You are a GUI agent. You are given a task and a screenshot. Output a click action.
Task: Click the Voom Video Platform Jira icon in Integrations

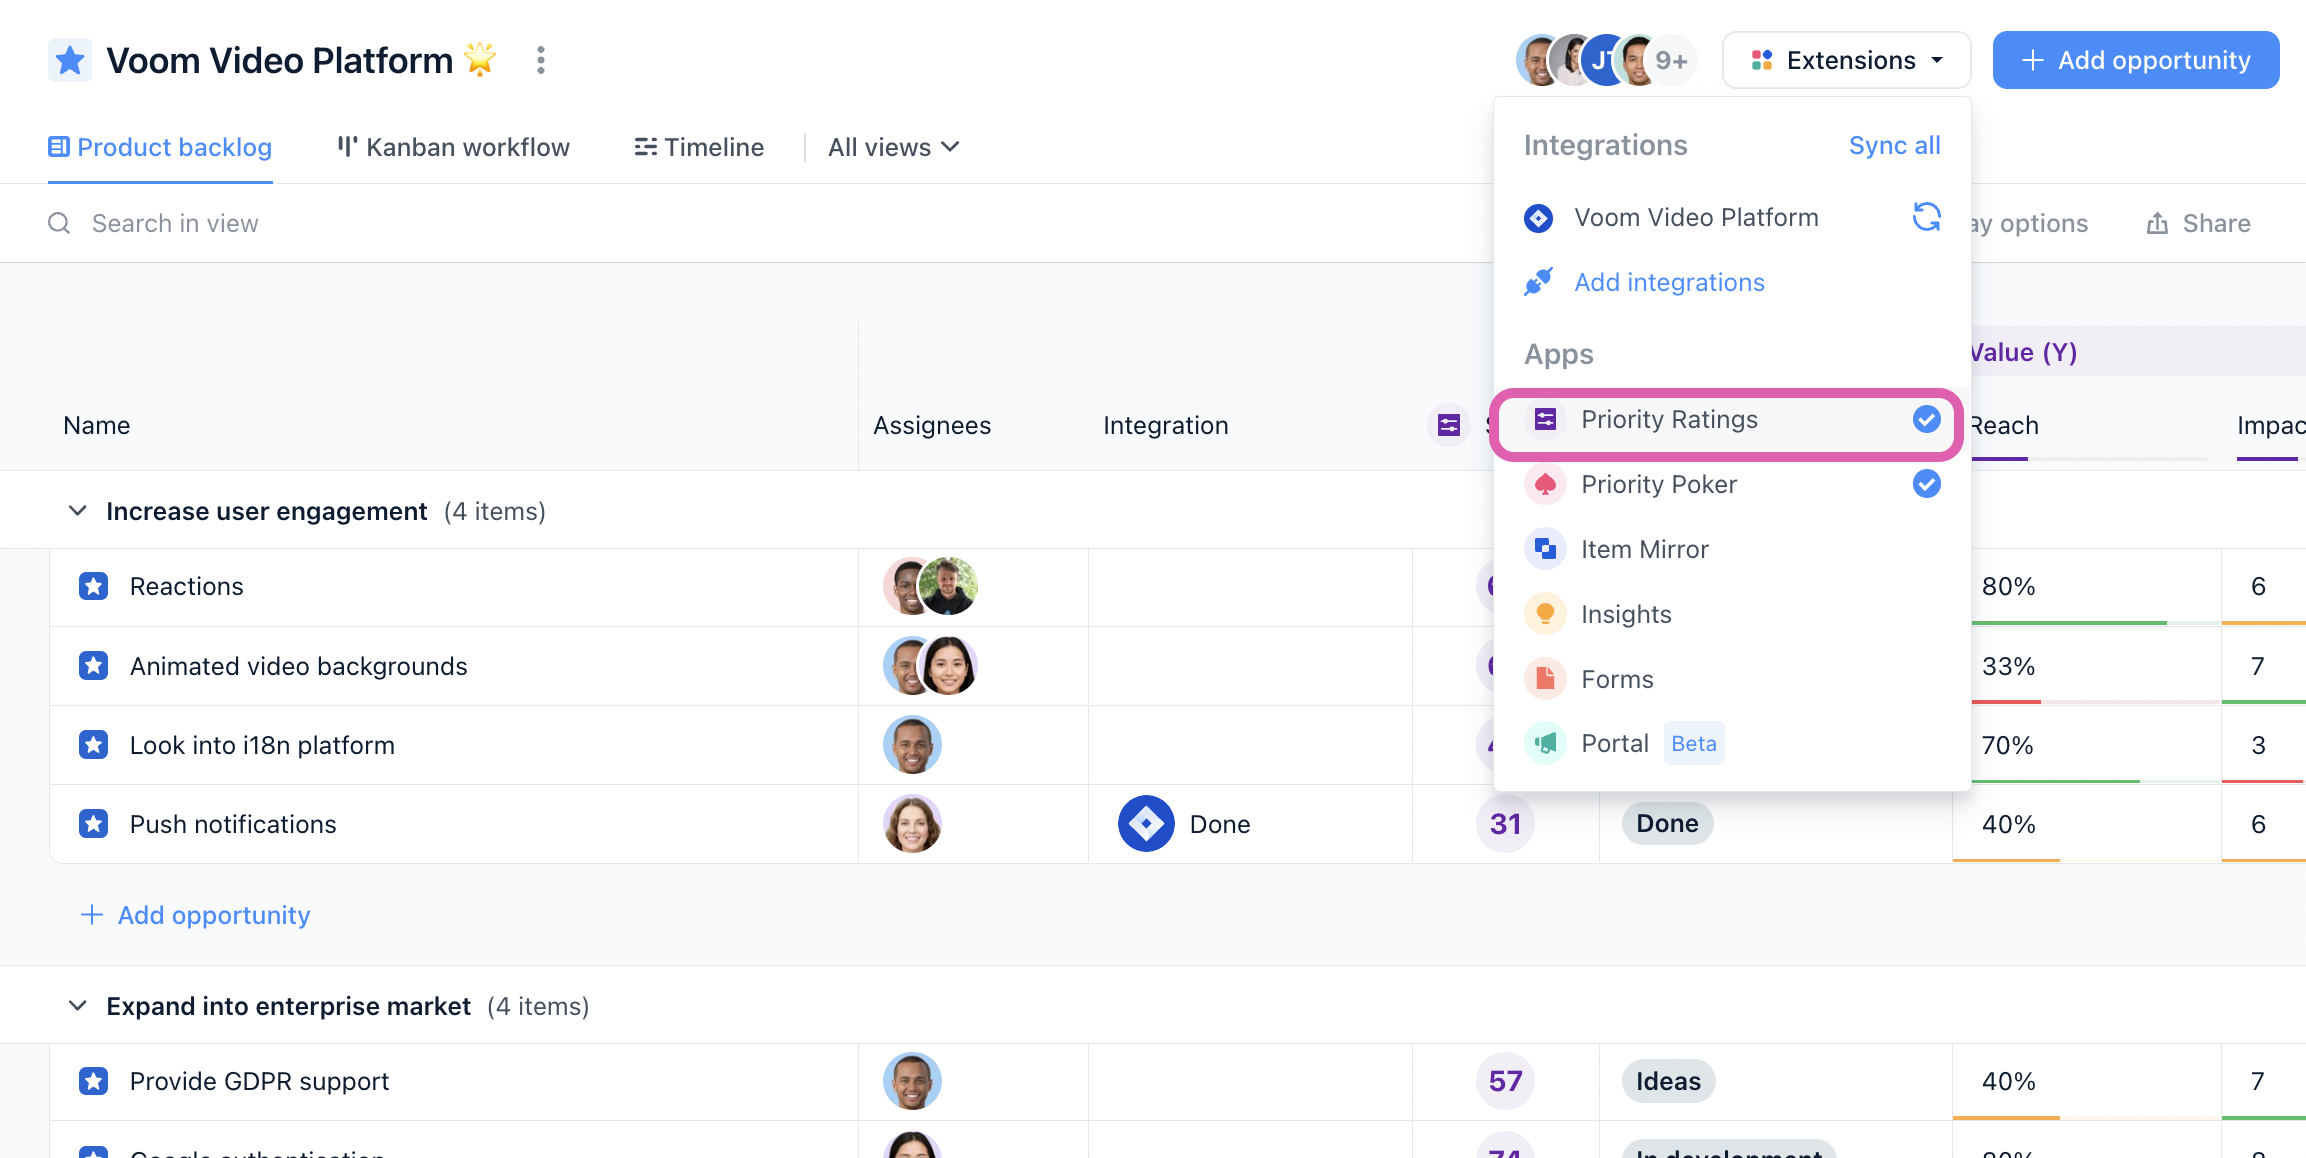coord(1539,218)
